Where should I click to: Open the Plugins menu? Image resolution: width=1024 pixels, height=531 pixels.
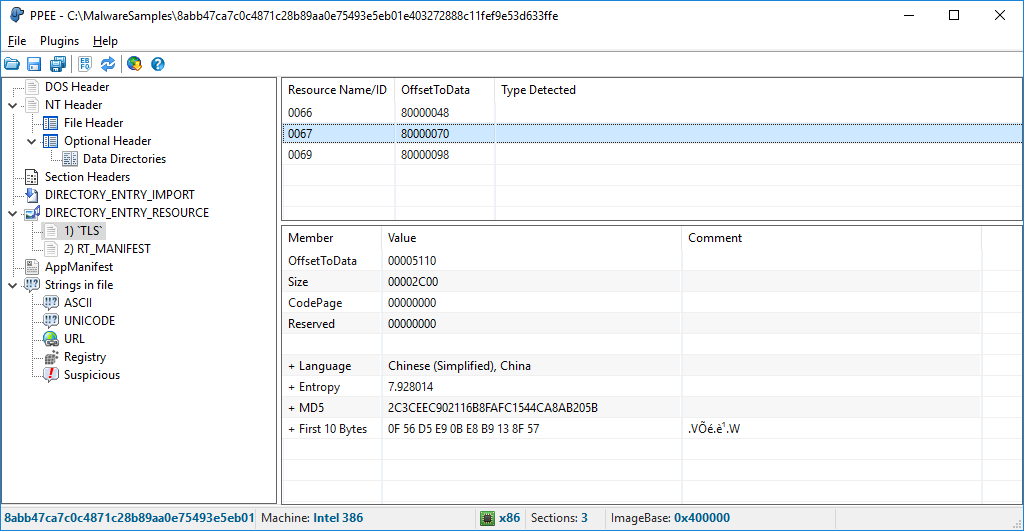tap(59, 41)
